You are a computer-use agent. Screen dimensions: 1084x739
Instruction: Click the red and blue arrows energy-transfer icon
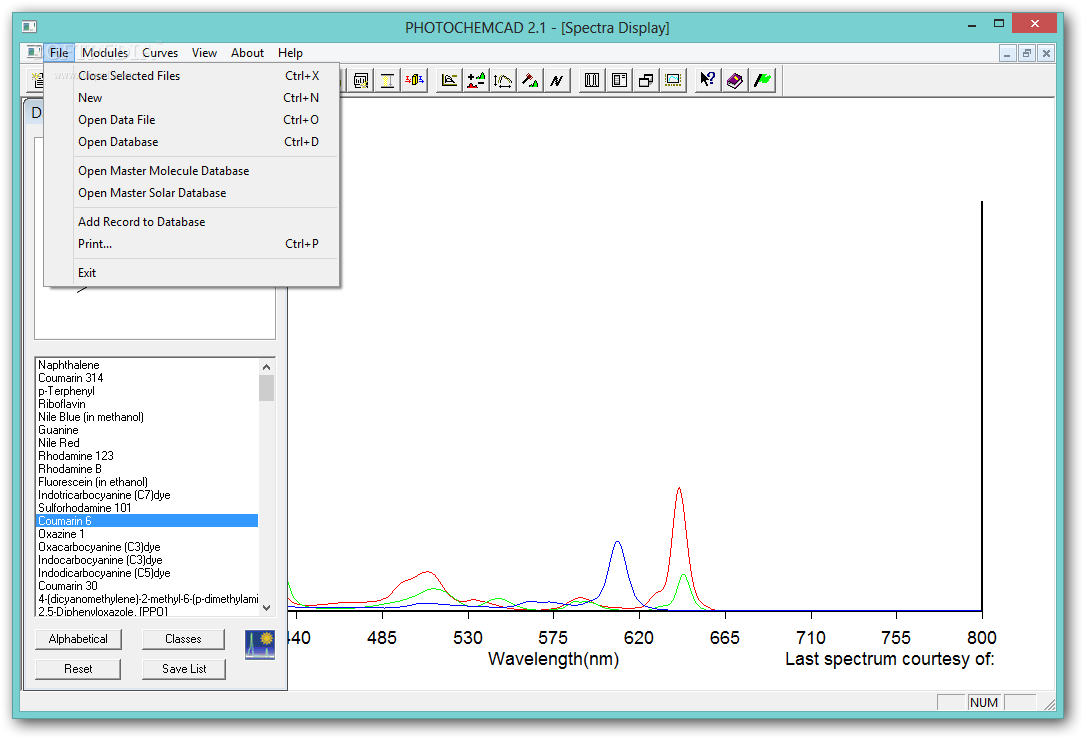click(x=414, y=80)
